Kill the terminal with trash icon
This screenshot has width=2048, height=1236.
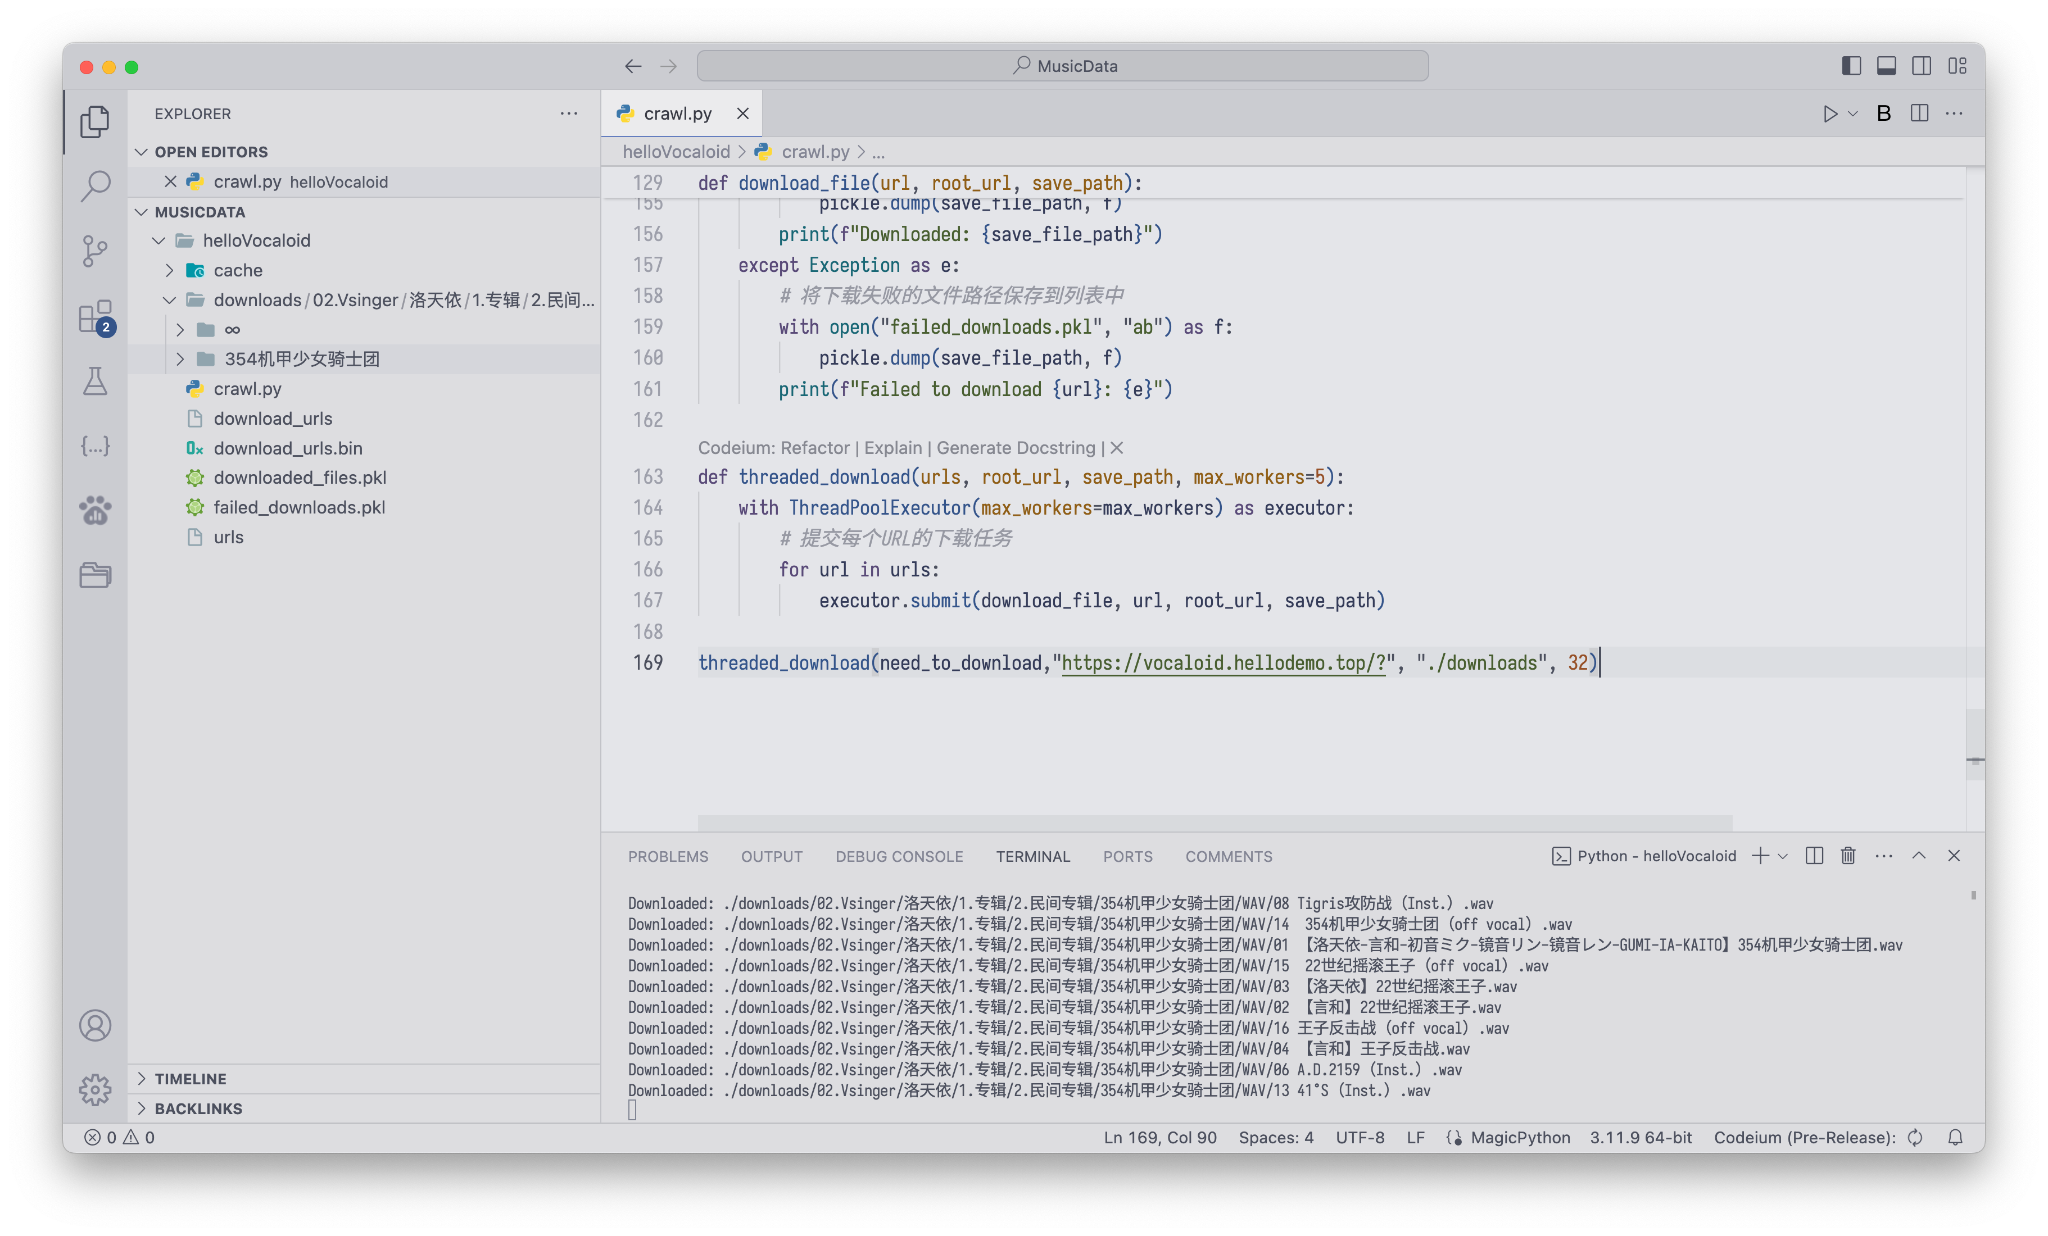click(x=1848, y=856)
